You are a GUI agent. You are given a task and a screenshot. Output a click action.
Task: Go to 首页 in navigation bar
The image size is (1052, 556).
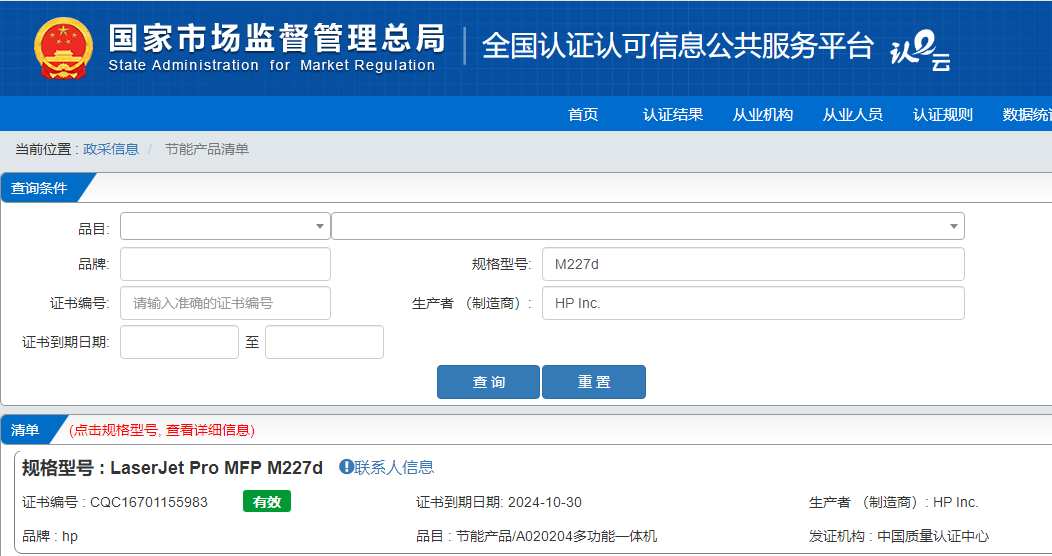pos(583,115)
